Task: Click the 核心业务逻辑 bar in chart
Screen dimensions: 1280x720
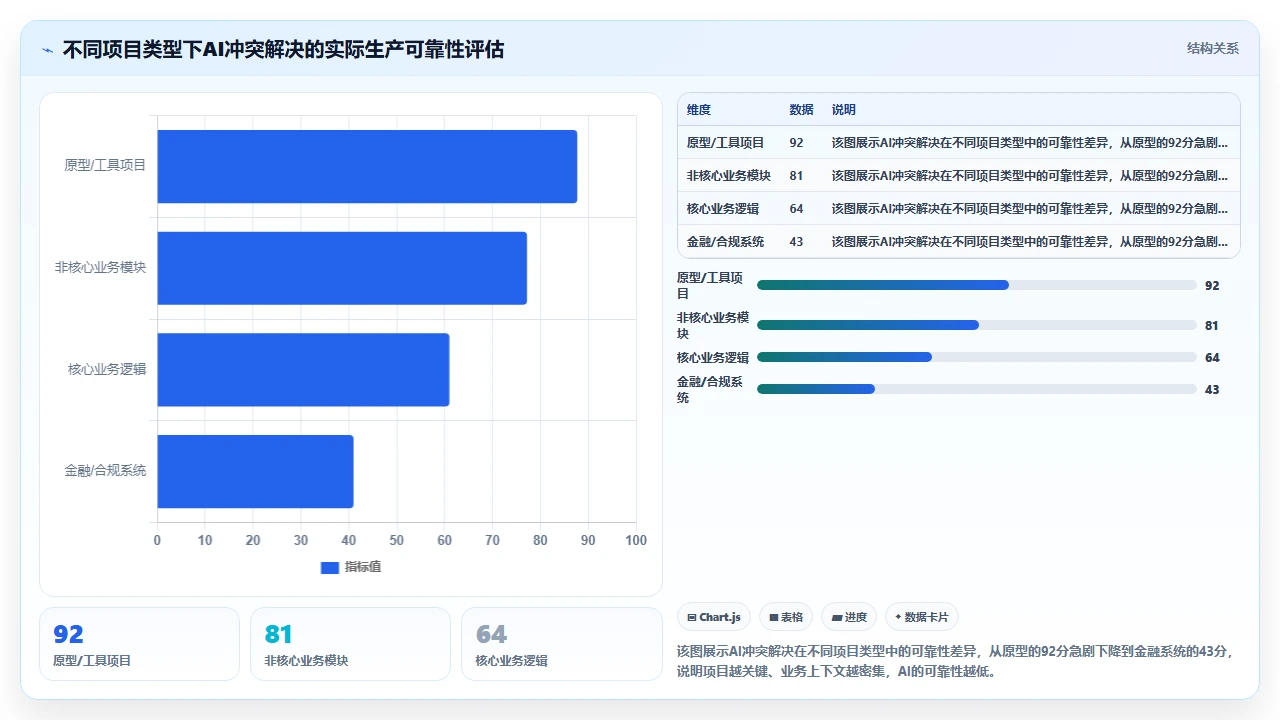Action: pos(303,370)
